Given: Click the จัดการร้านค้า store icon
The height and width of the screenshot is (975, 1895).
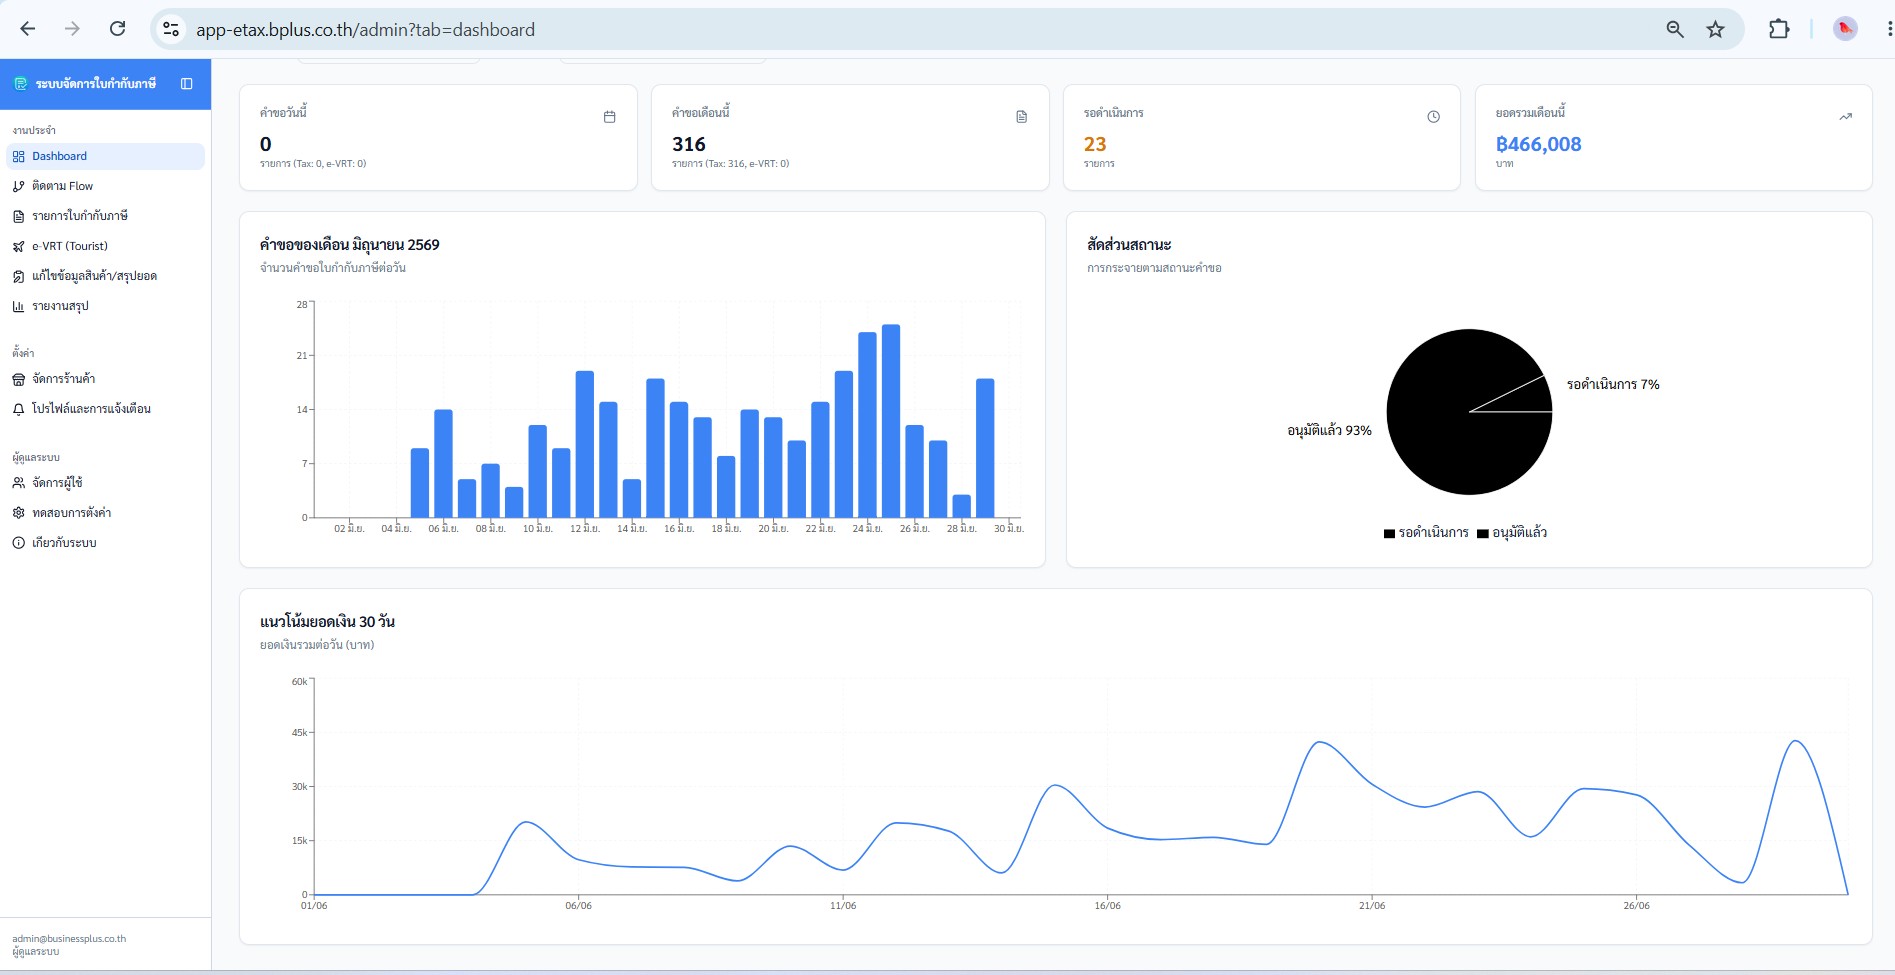Looking at the screenshot, I should (18, 379).
